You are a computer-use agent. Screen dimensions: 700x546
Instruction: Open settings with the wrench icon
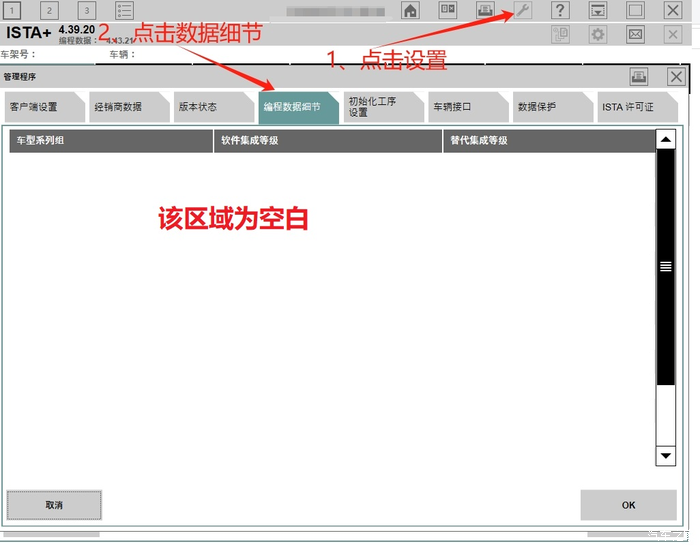point(523,10)
